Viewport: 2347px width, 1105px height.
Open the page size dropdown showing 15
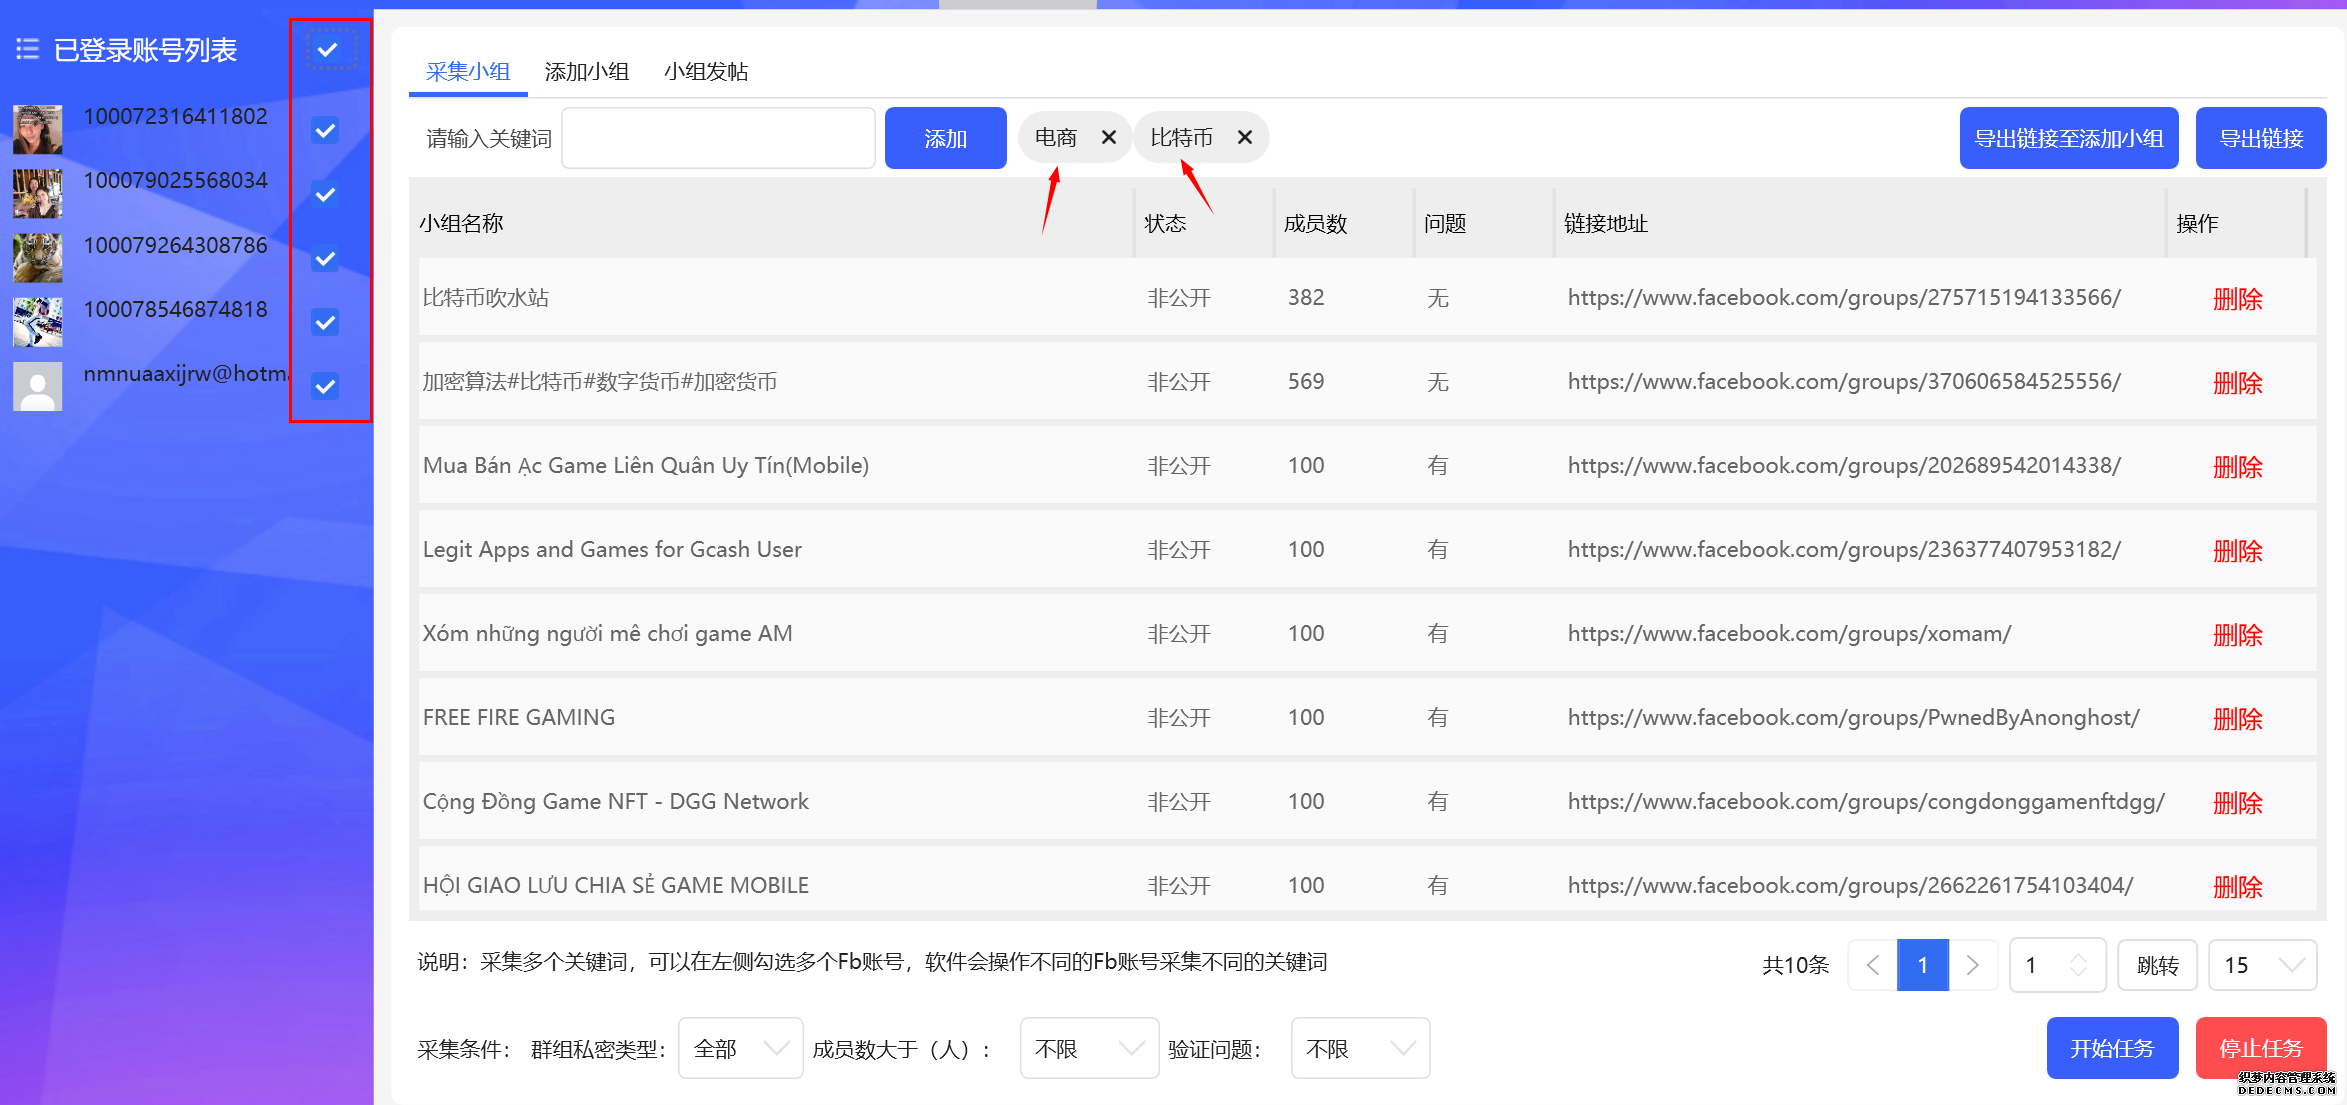[x=2262, y=964]
